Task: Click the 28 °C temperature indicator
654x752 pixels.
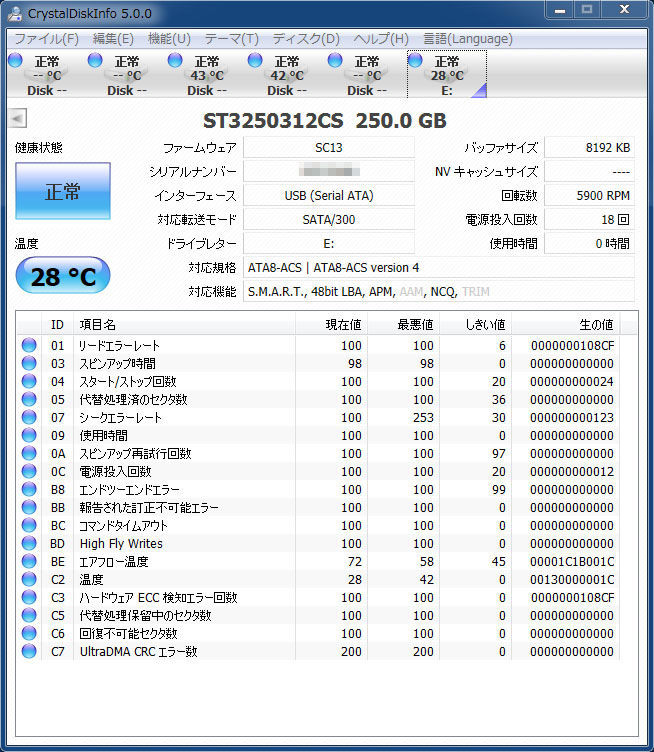Action: (x=63, y=276)
